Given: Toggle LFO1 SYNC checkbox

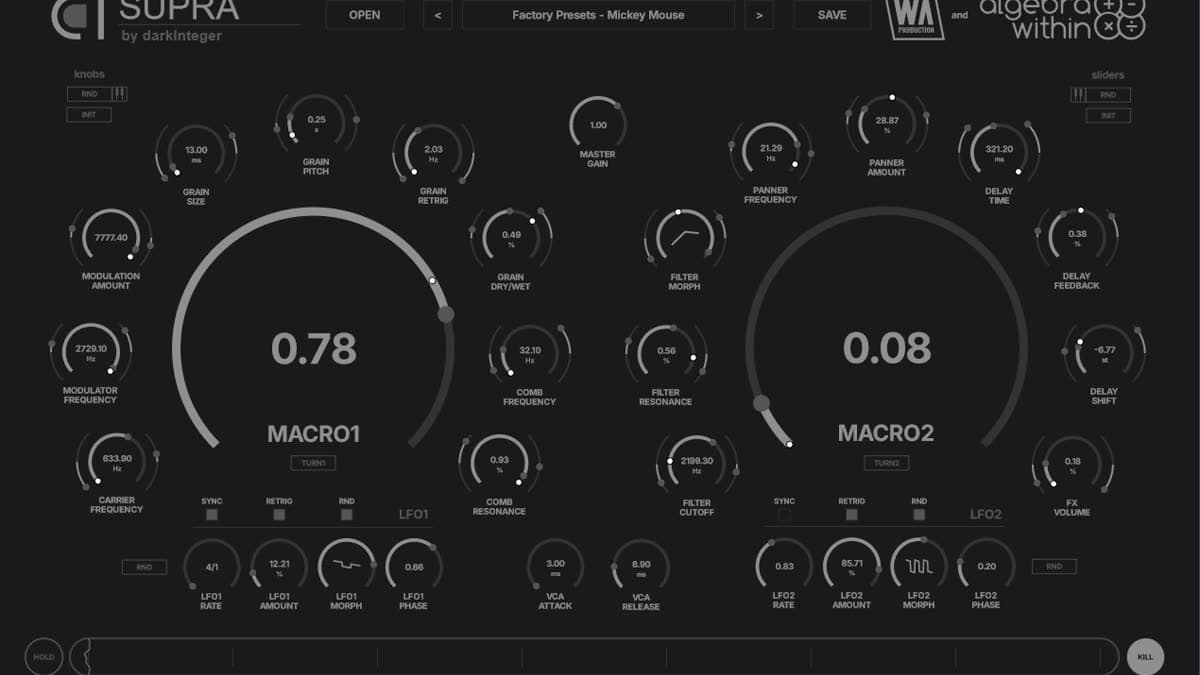Looking at the screenshot, I should (x=212, y=515).
